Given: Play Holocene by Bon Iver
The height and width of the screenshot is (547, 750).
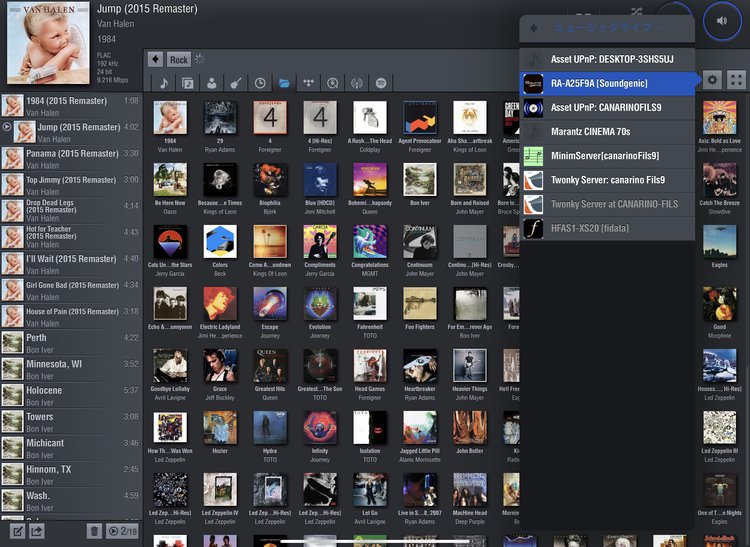Looking at the screenshot, I should click(x=71, y=395).
